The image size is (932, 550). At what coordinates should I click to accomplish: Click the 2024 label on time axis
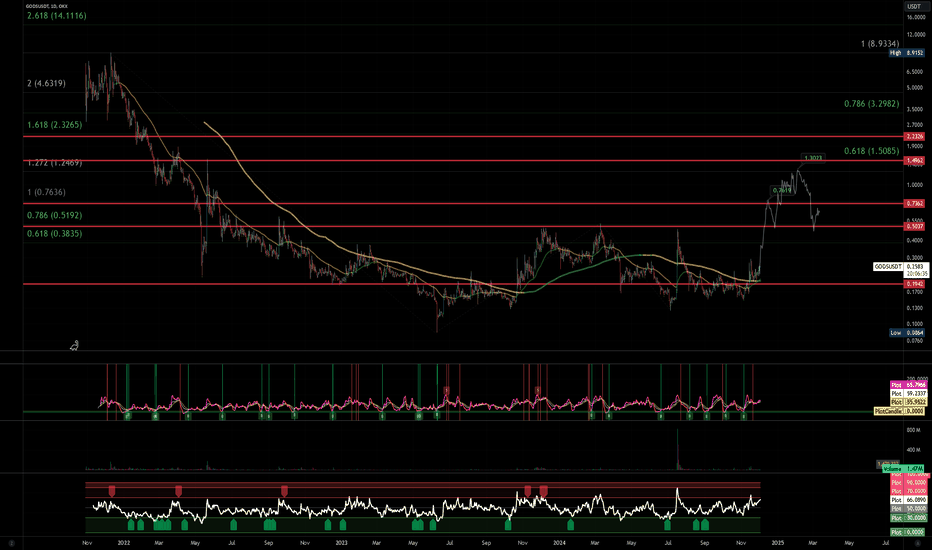[x=559, y=542]
